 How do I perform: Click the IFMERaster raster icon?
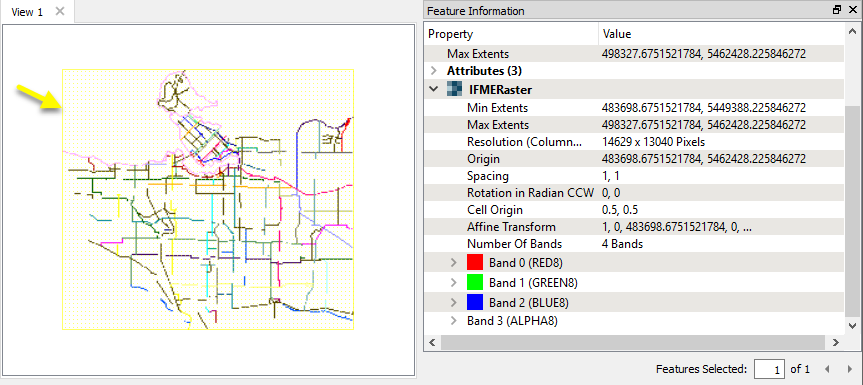click(x=455, y=89)
